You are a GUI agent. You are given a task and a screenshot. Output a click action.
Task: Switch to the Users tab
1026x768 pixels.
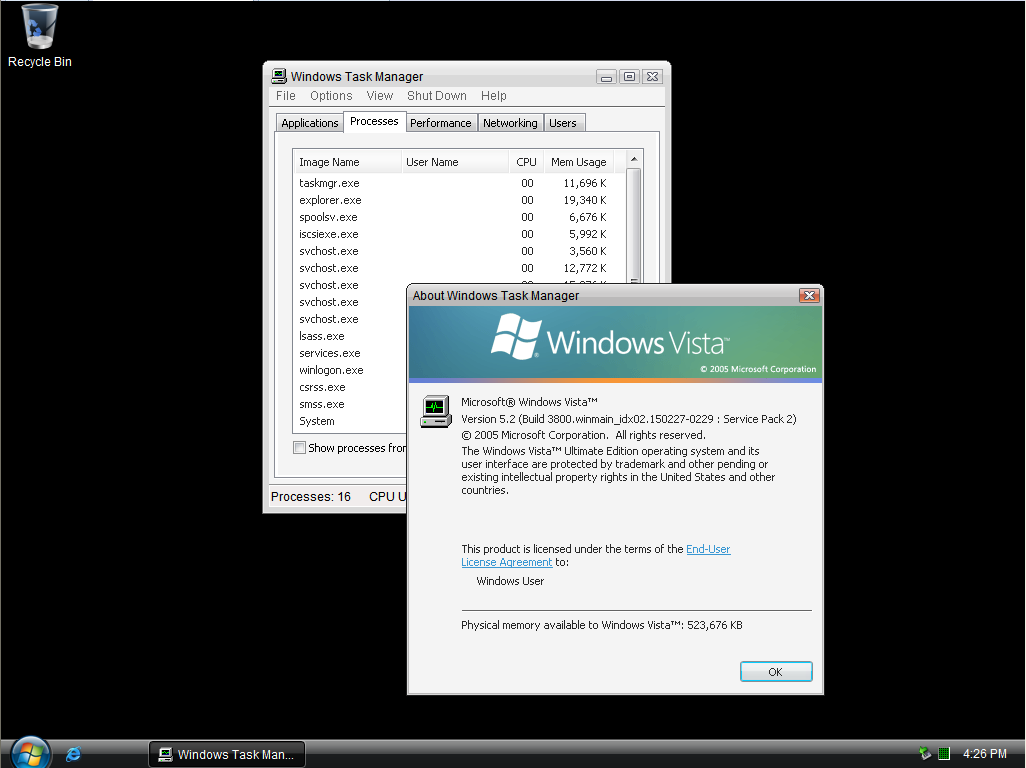[563, 123]
